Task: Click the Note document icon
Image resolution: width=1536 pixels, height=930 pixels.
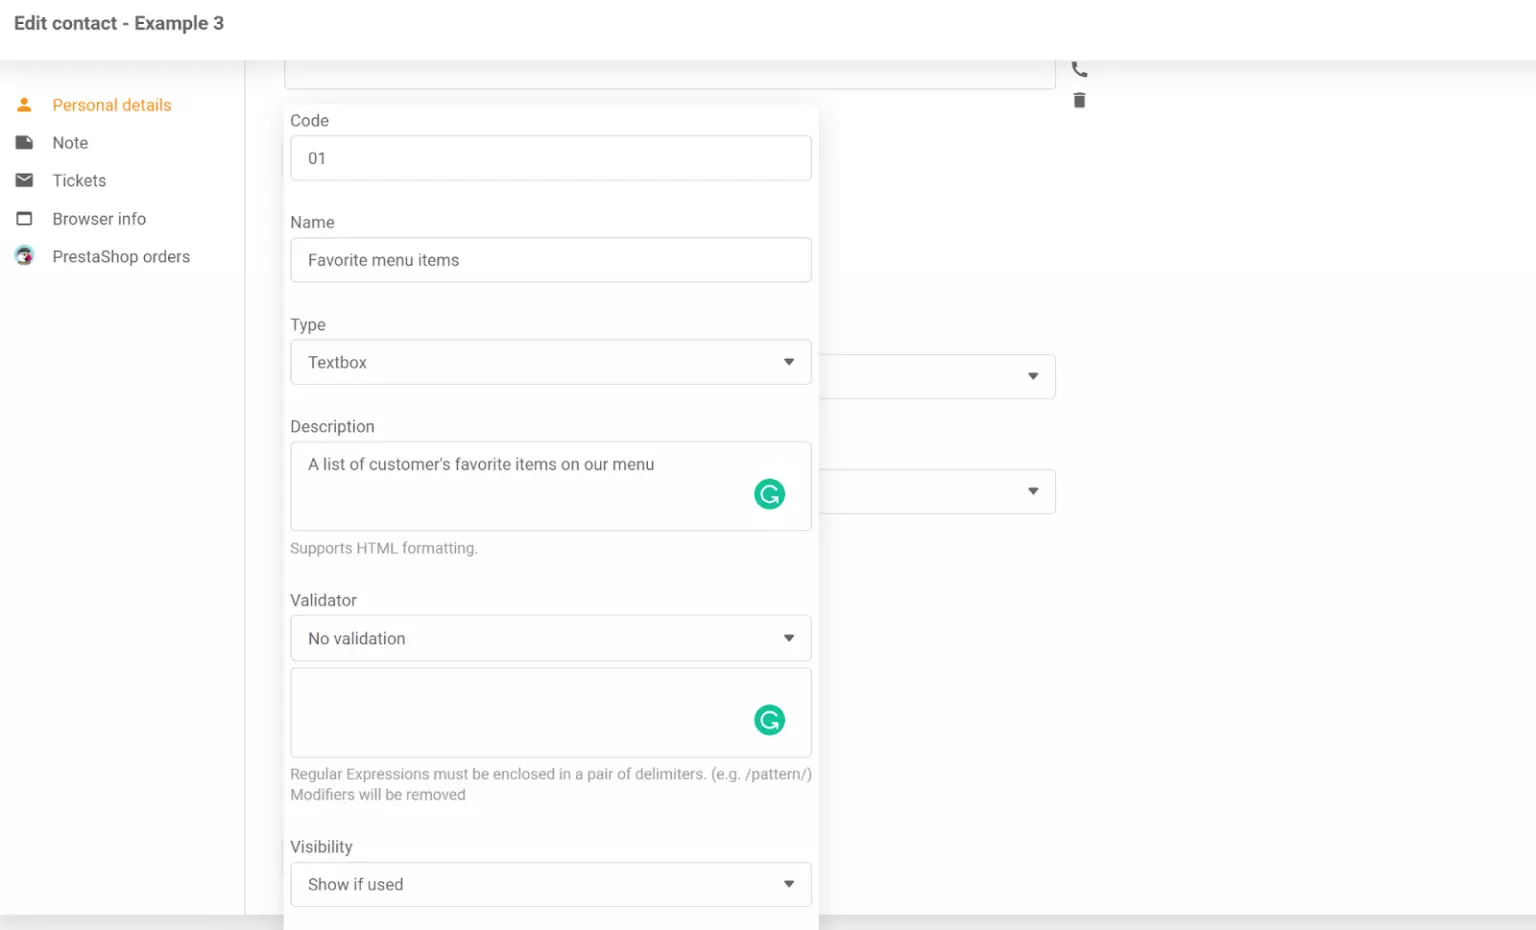Action: coord(23,142)
